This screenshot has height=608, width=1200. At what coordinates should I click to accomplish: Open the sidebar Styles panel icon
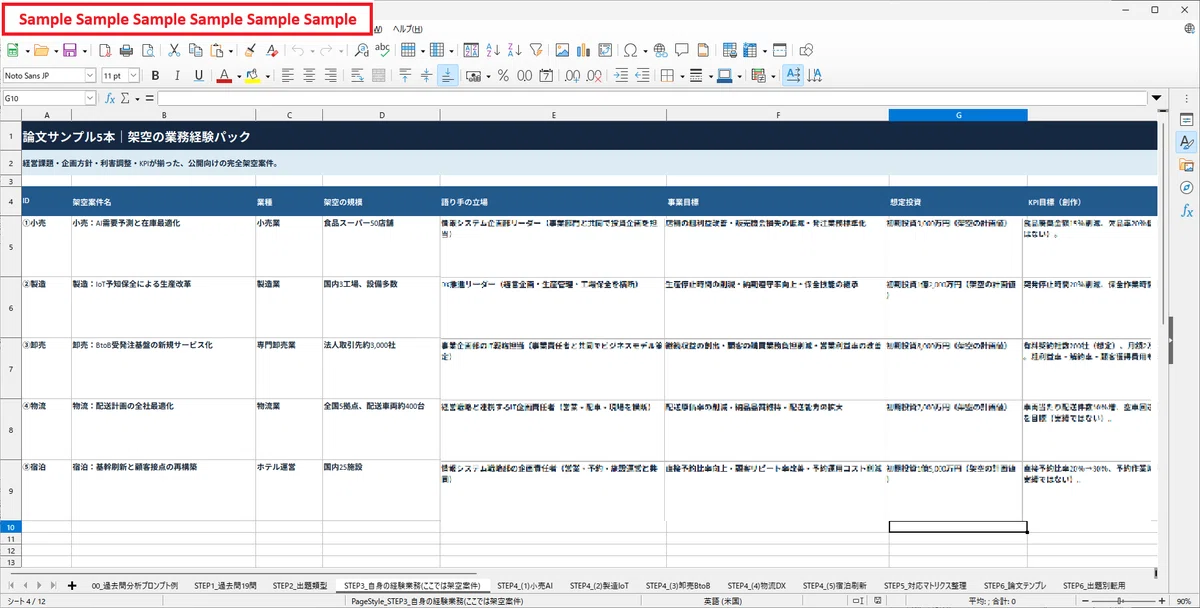click(x=1187, y=142)
